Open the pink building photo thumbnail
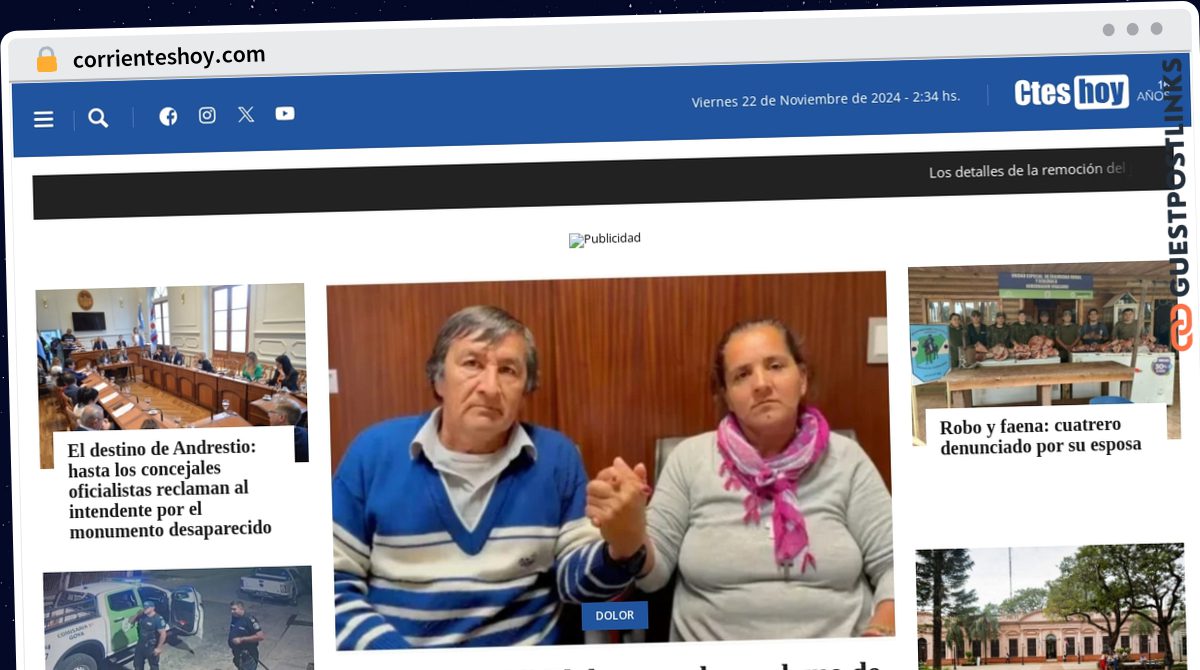1200x670 pixels. click(1051, 607)
